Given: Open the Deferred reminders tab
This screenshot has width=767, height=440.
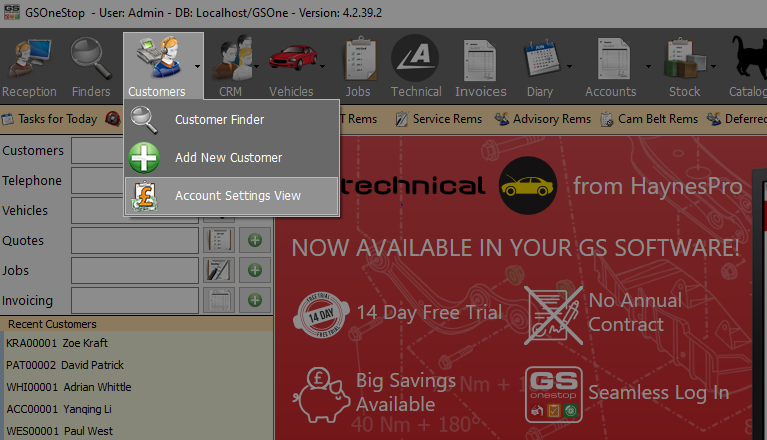Looking at the screenshot, I should pyautogui.click(x=737, y=119).
